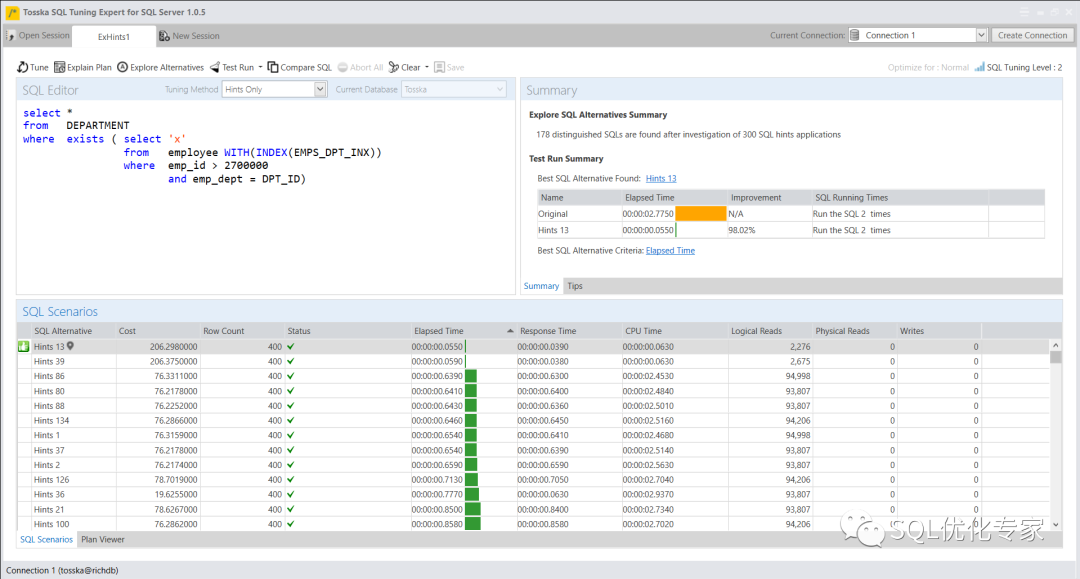Open the Current Connection combo box

981,35
